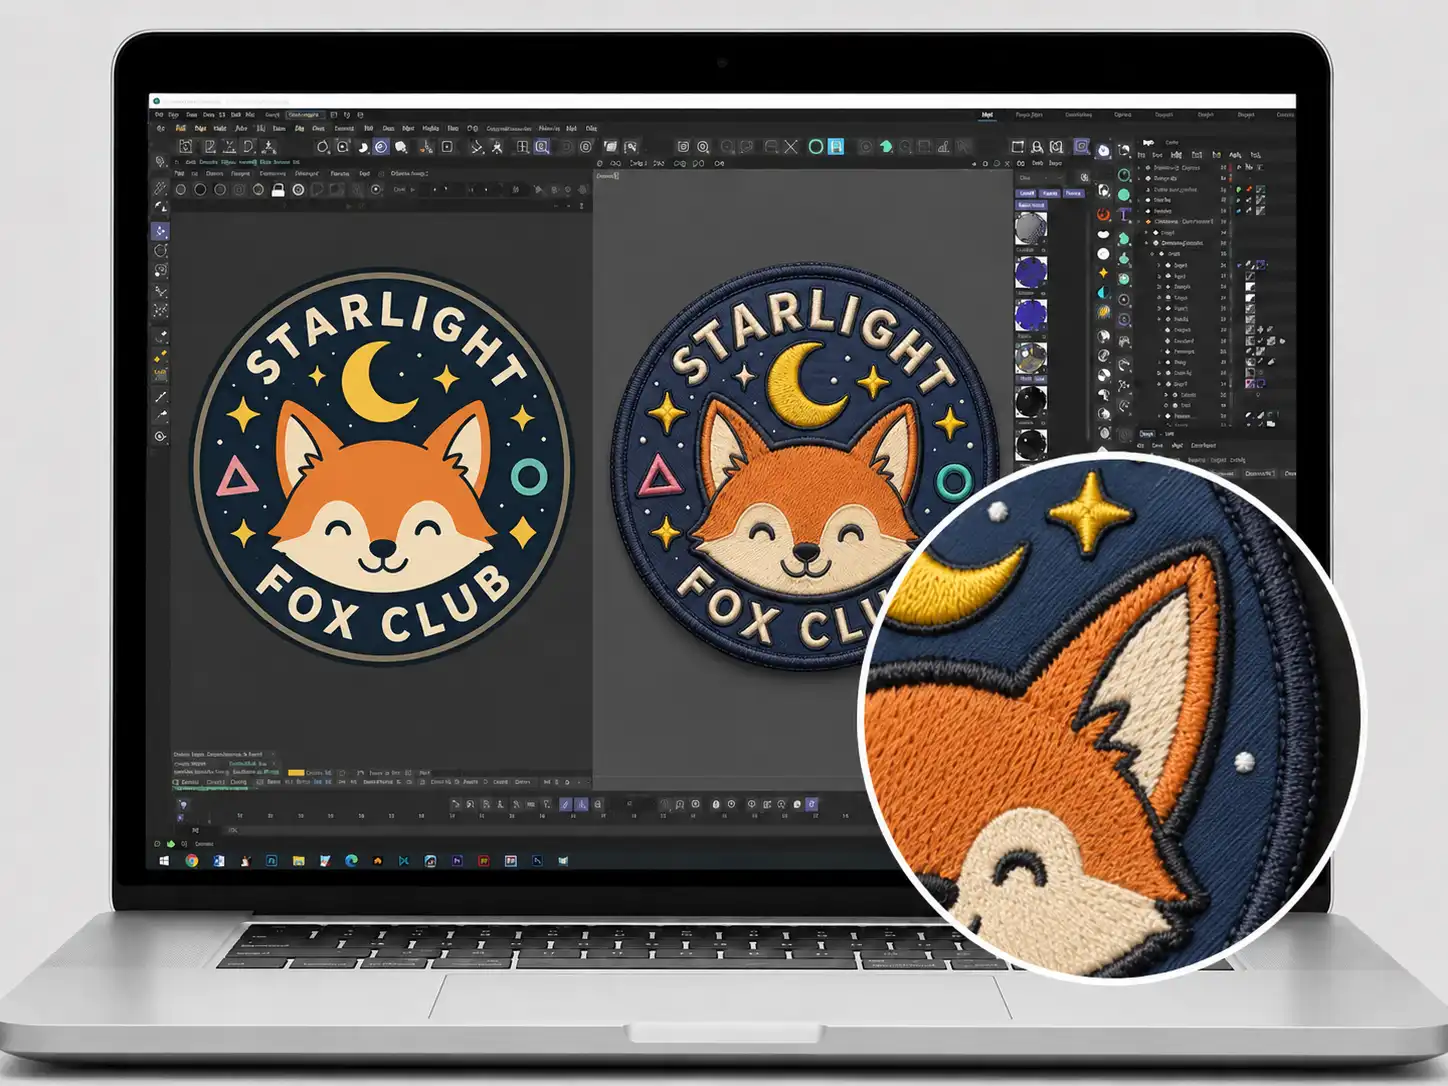Image resolution: width=1448 pixels, height=1086 pixels.
Task: Select the highlighted purple spiral tool icon
Action: pyautogui.click(x=381, y=147)
